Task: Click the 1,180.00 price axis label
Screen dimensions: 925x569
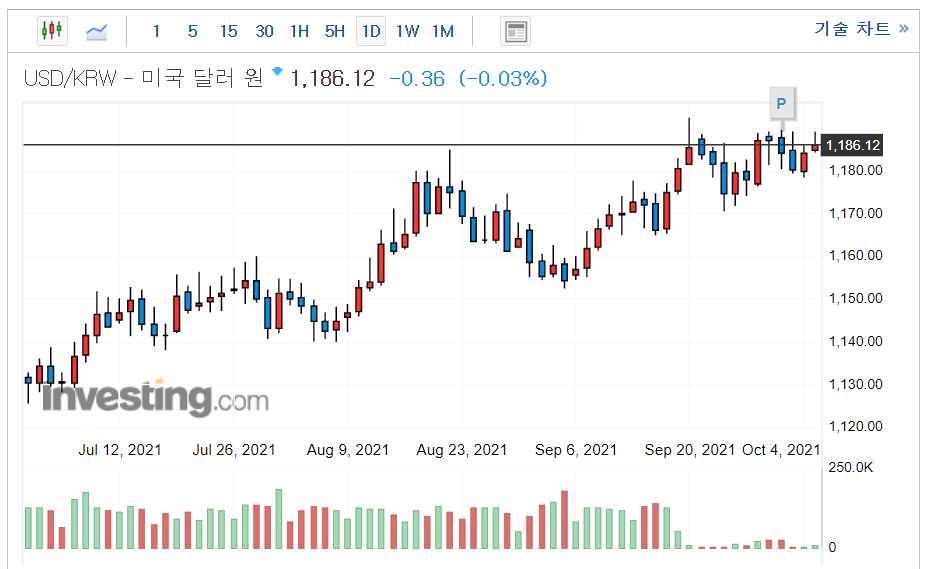Action: 855,170
